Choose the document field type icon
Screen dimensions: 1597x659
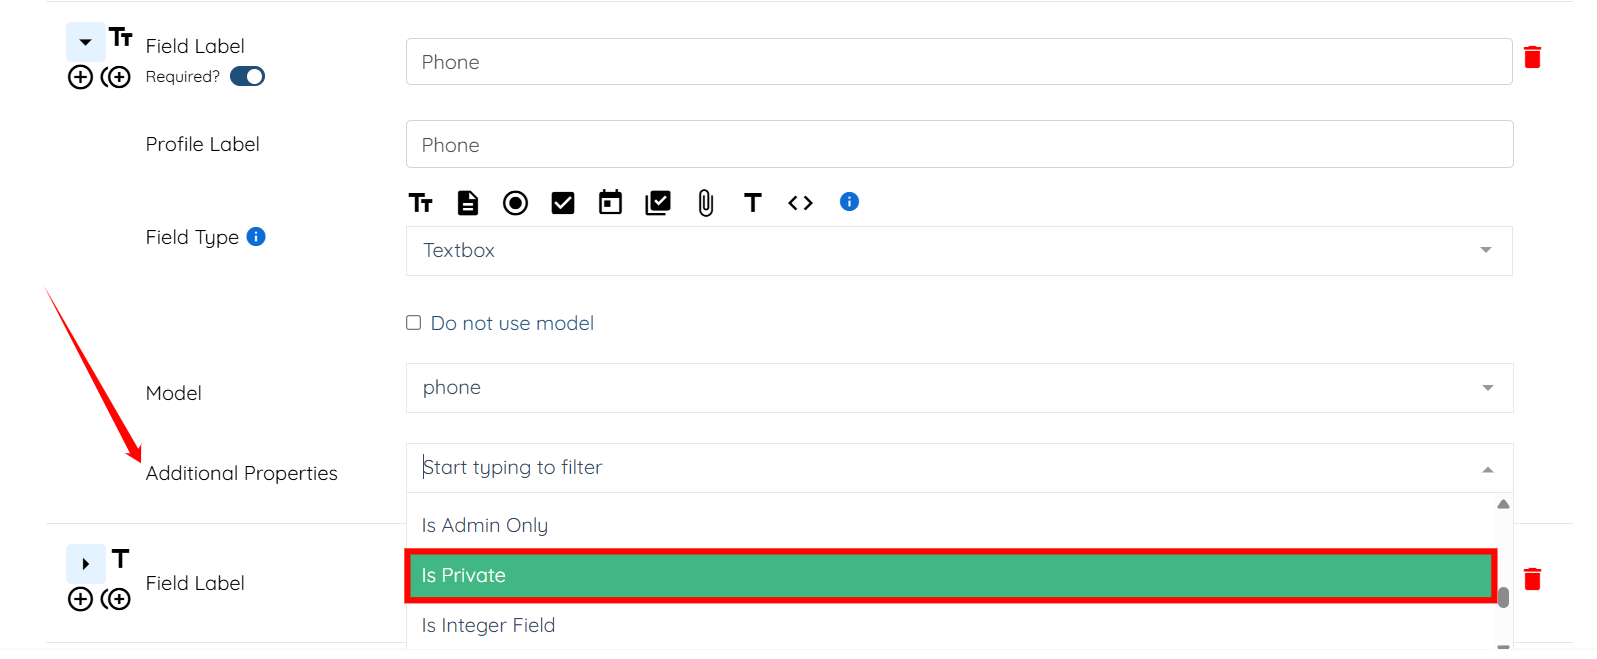468,203
